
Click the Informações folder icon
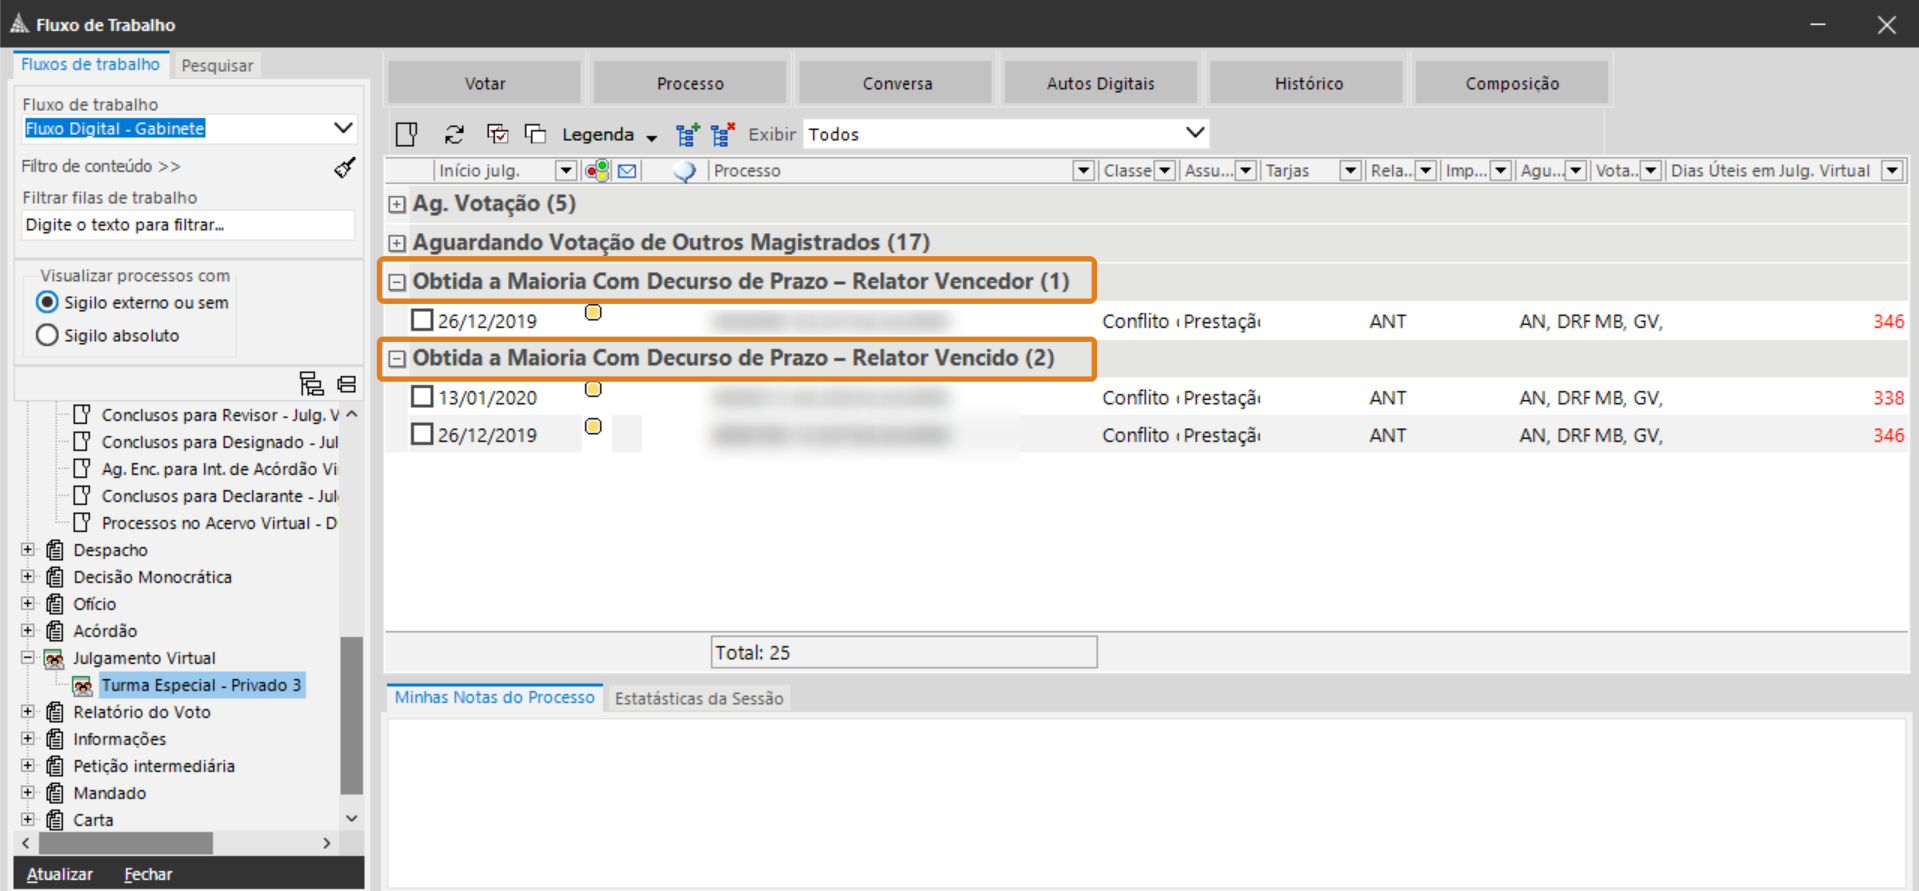[55, 739]
